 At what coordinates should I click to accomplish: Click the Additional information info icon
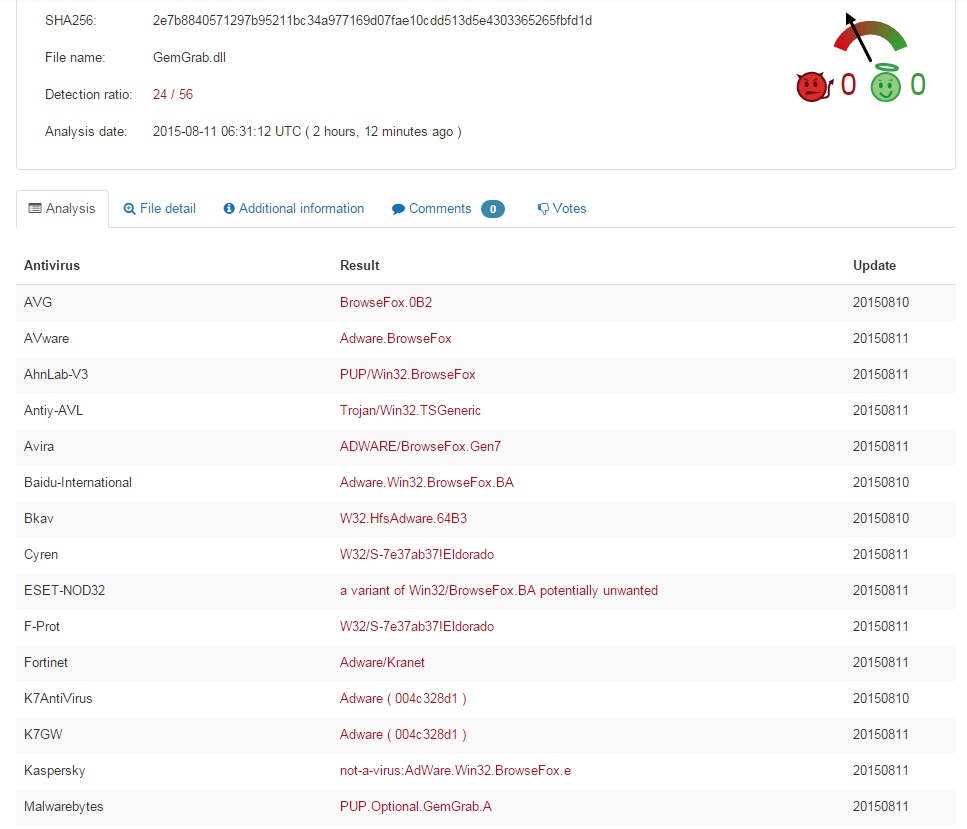tap(229, 208)
